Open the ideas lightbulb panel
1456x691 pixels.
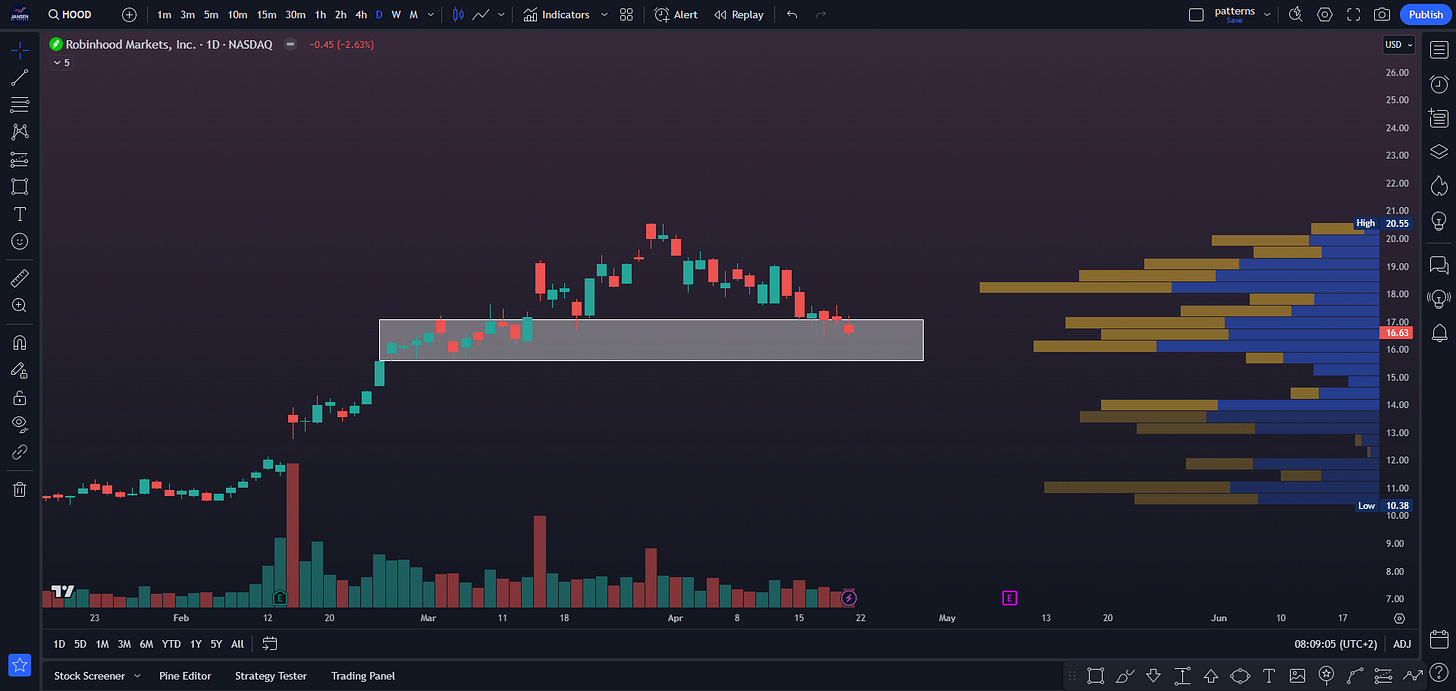tap(1439, 220)
